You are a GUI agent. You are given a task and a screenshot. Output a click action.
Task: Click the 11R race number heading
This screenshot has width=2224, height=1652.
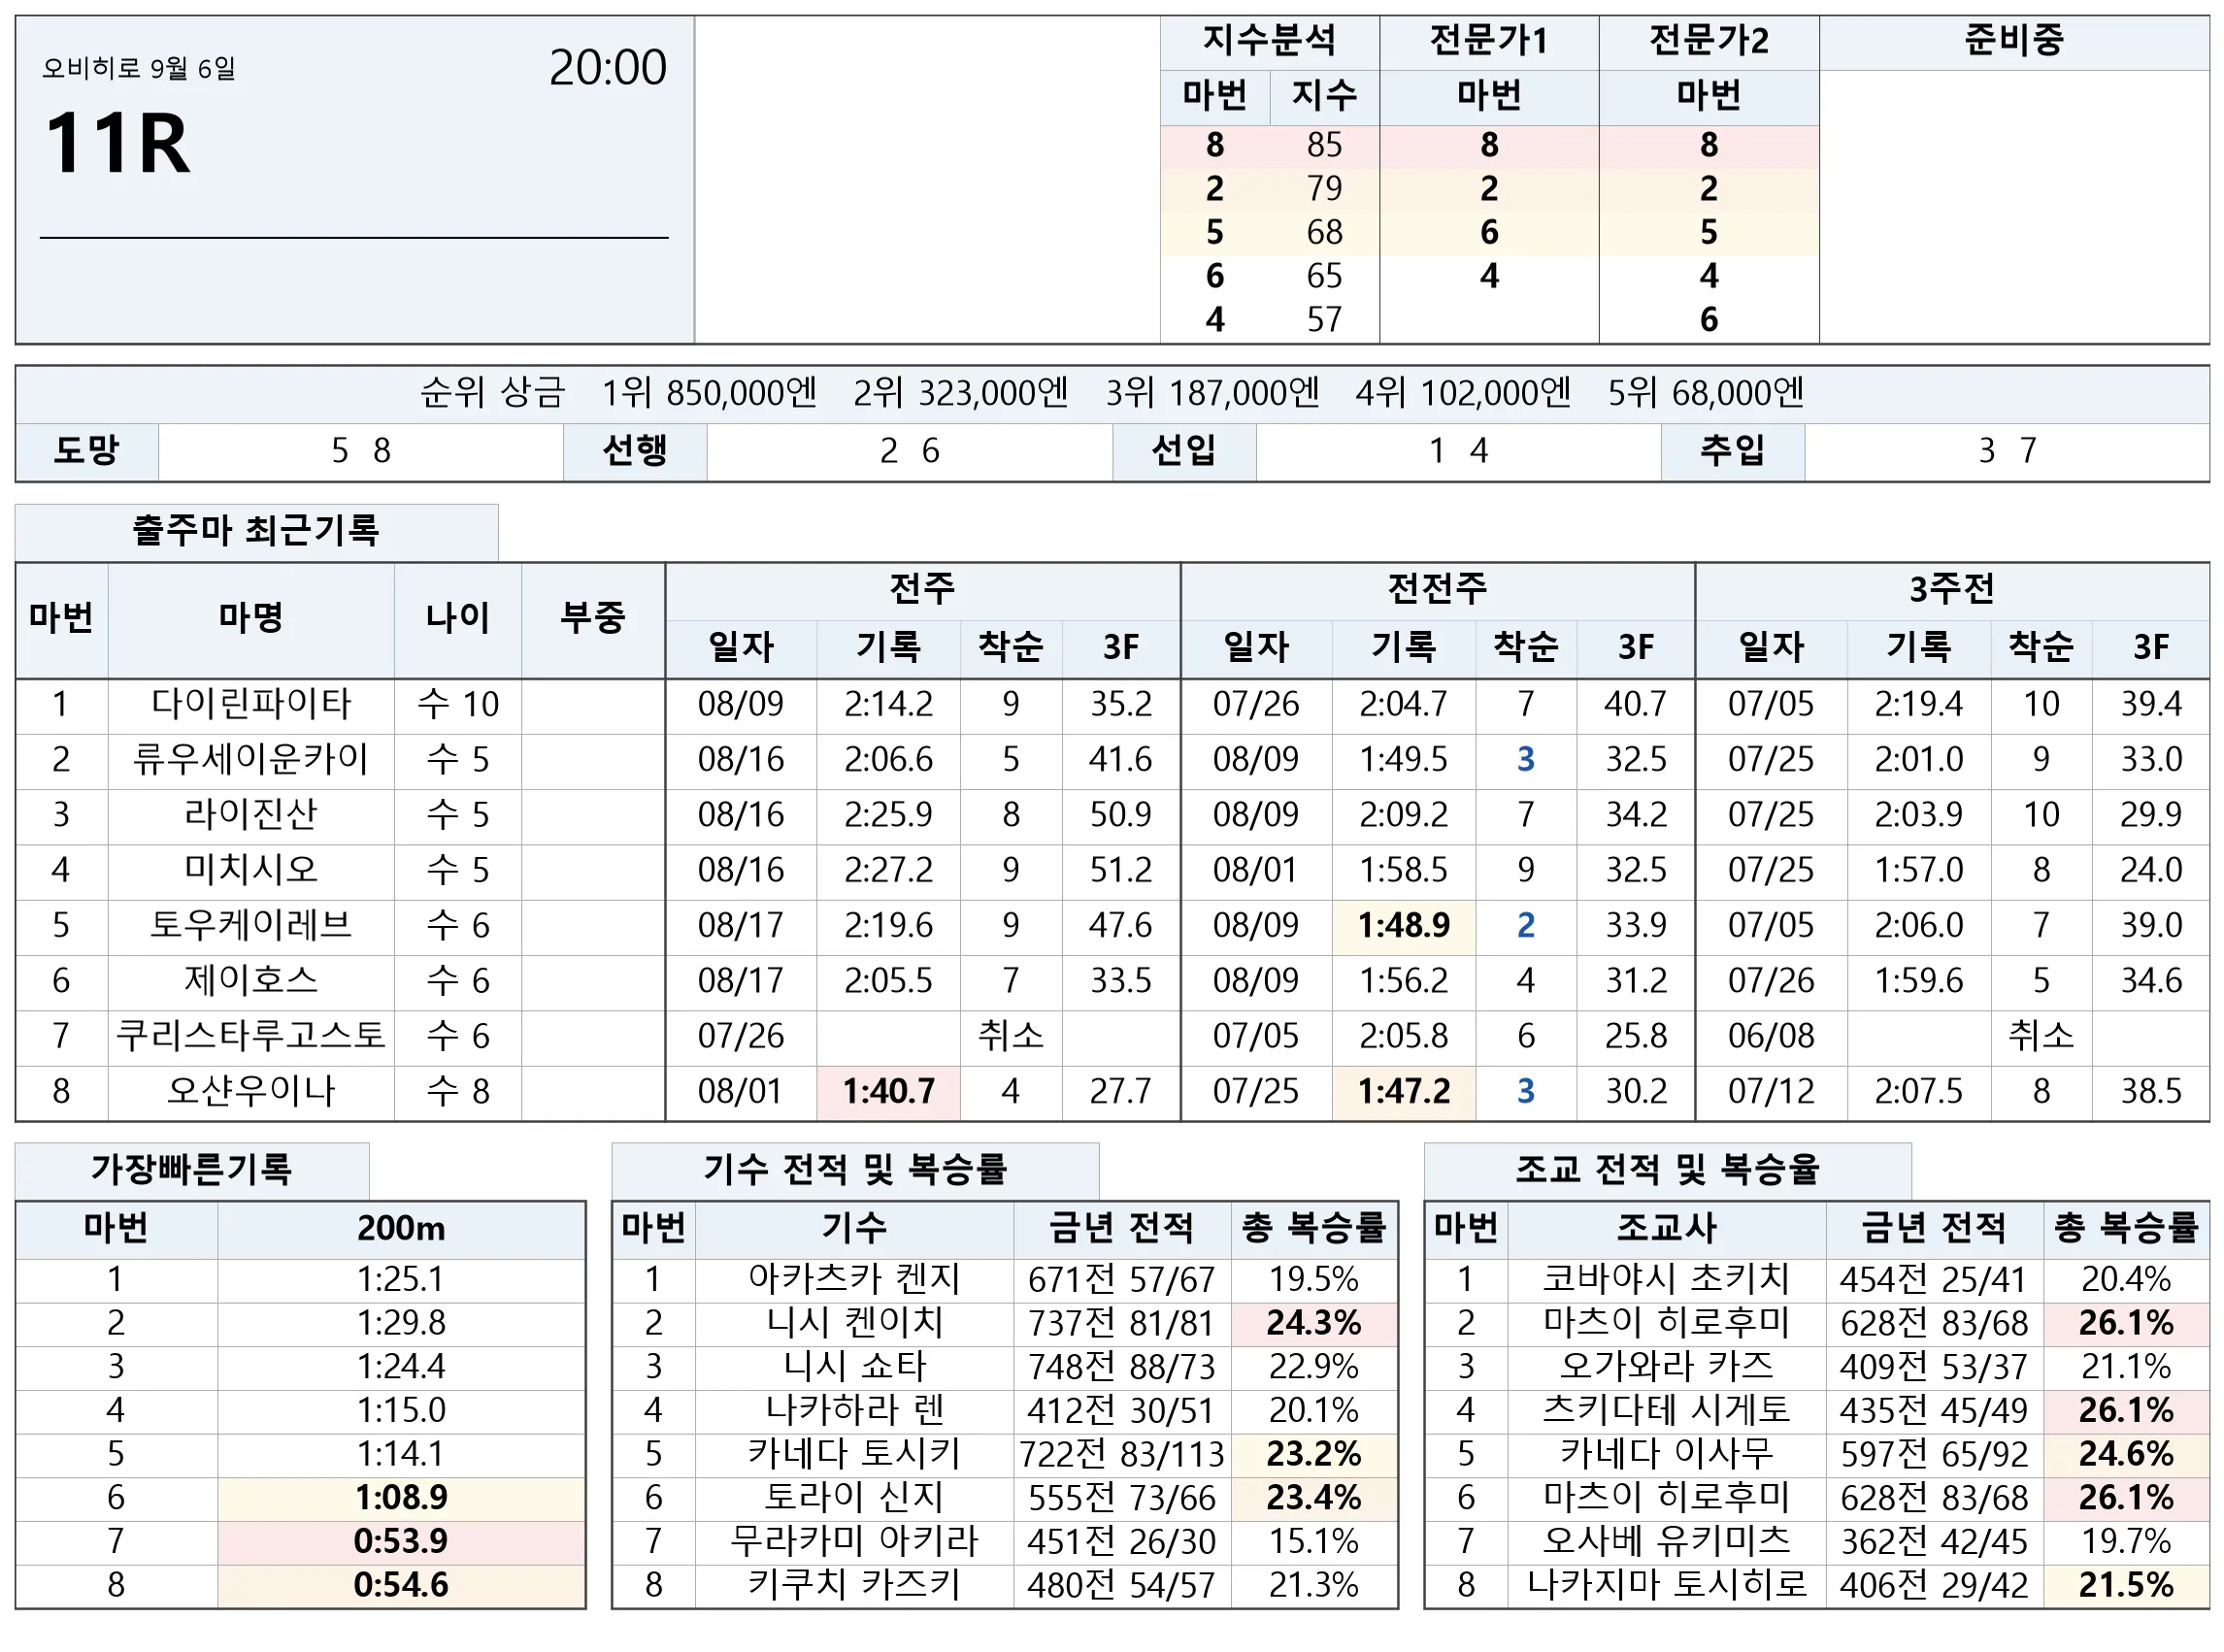click(x=118, y=144)
